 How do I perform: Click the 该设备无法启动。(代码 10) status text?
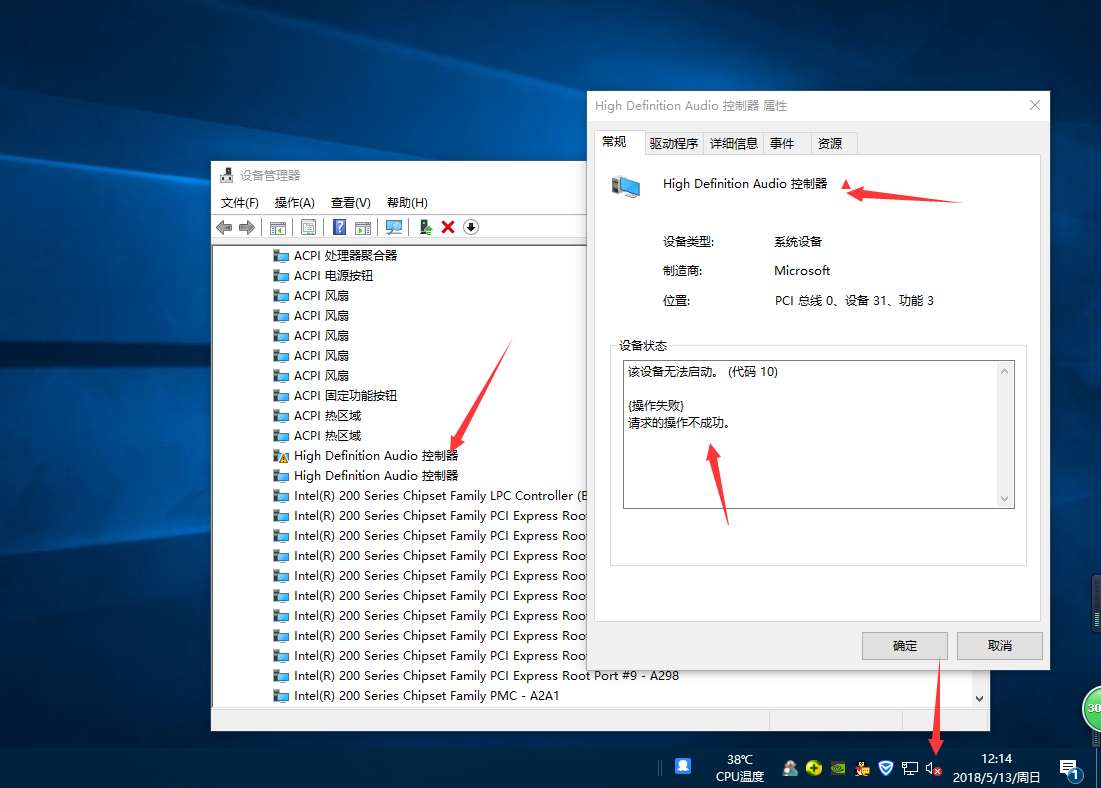coord(703,372)
